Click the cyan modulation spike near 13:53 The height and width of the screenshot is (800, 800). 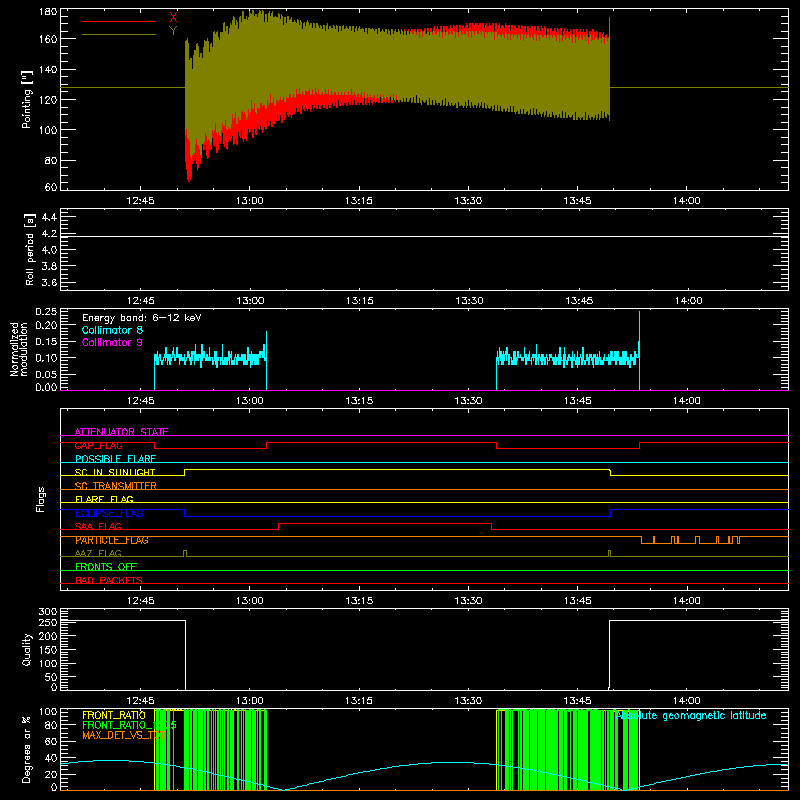pos(639,350)
